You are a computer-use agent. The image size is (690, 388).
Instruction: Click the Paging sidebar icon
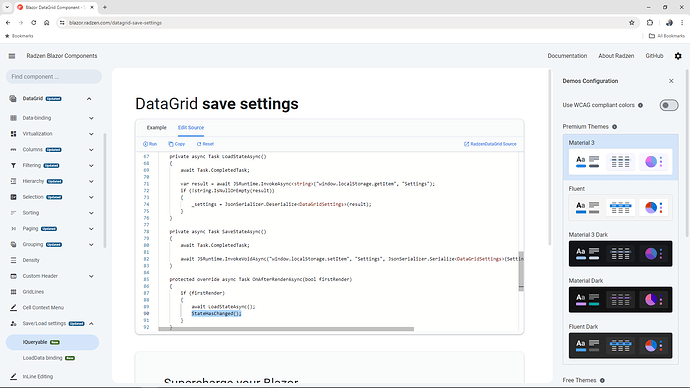coord(13,229)
